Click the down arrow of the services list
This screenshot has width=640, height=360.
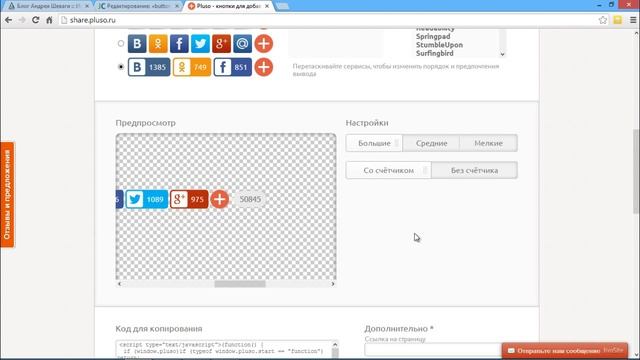(x=502, y=54)
